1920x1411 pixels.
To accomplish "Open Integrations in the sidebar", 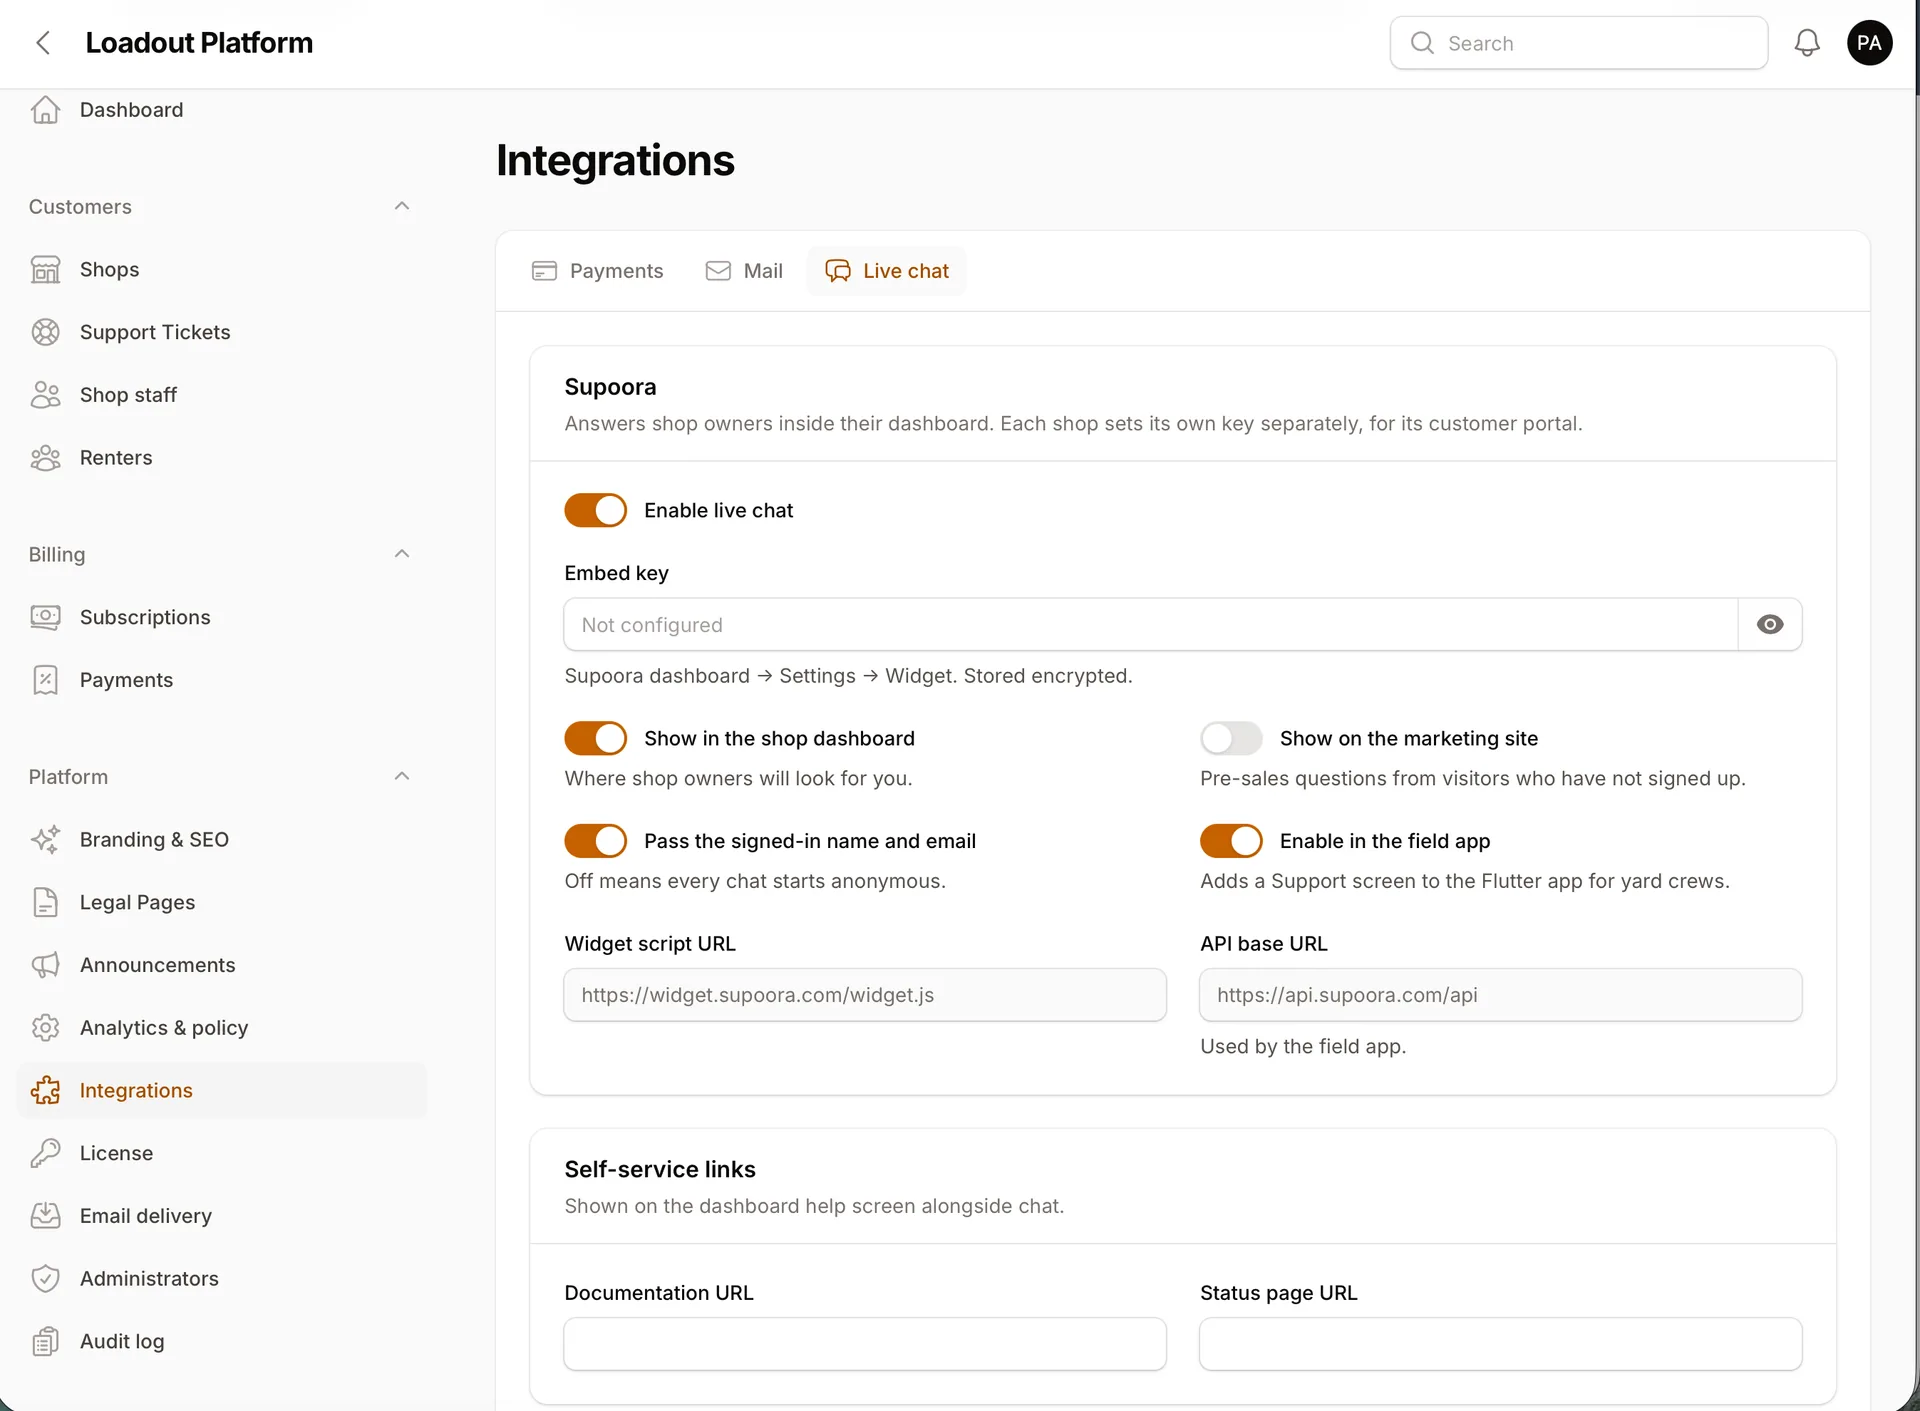I will pyautogui.click(x=222, y=1090).
